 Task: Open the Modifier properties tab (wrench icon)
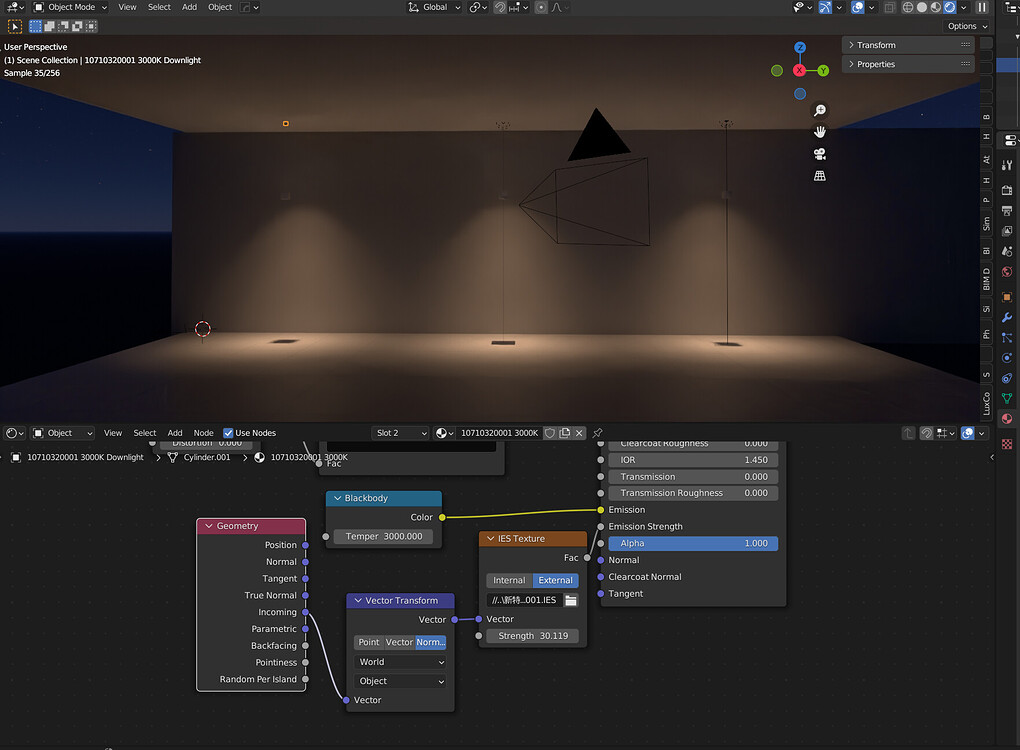point(1007,318)
